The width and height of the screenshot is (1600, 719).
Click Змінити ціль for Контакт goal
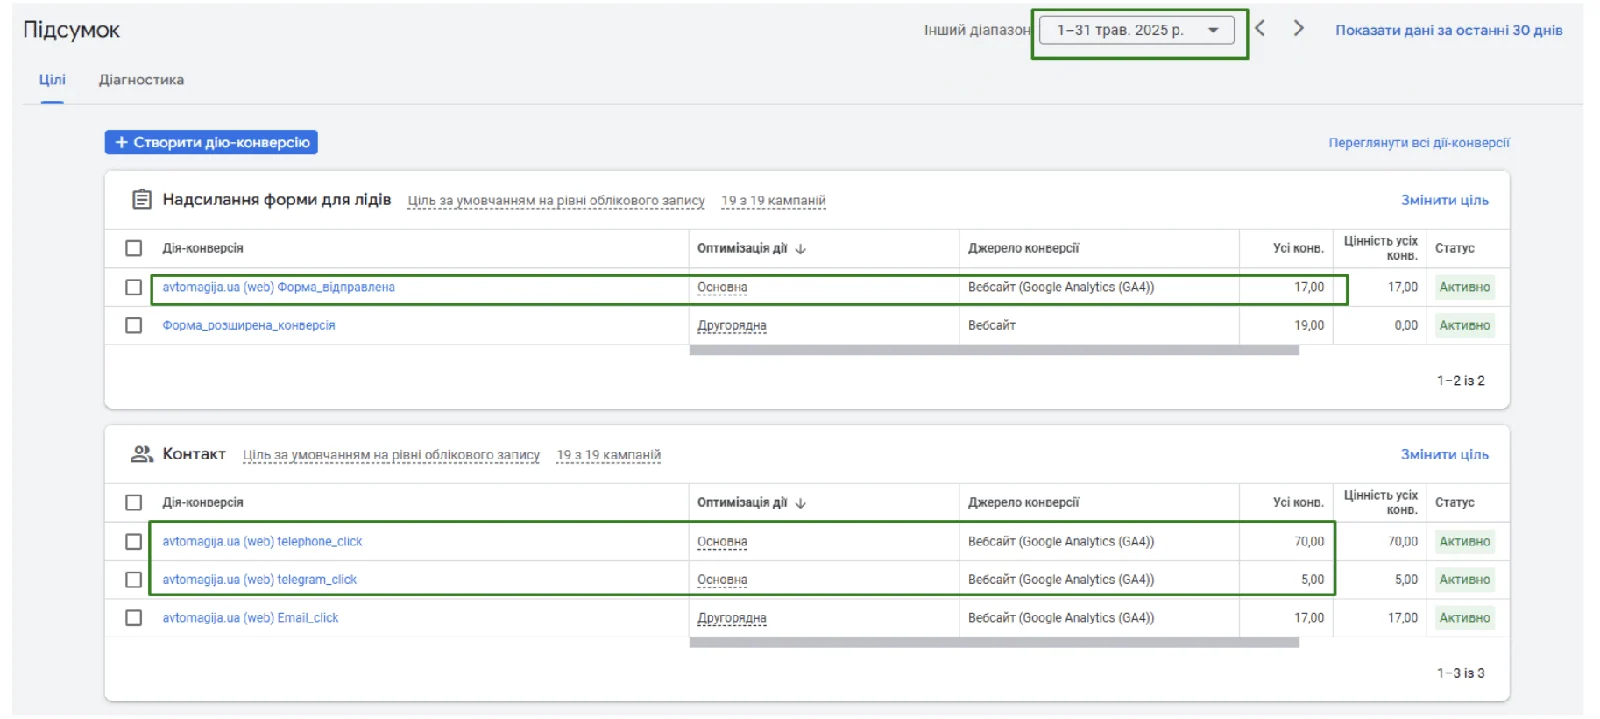pos(1445,454)
